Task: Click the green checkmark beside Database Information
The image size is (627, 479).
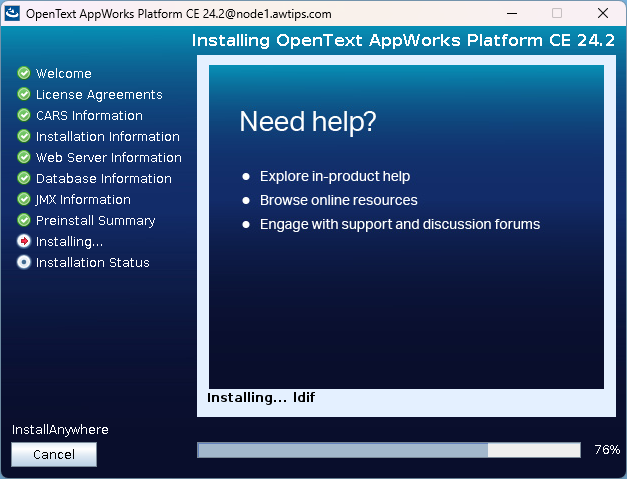Action: pos(24,178)
